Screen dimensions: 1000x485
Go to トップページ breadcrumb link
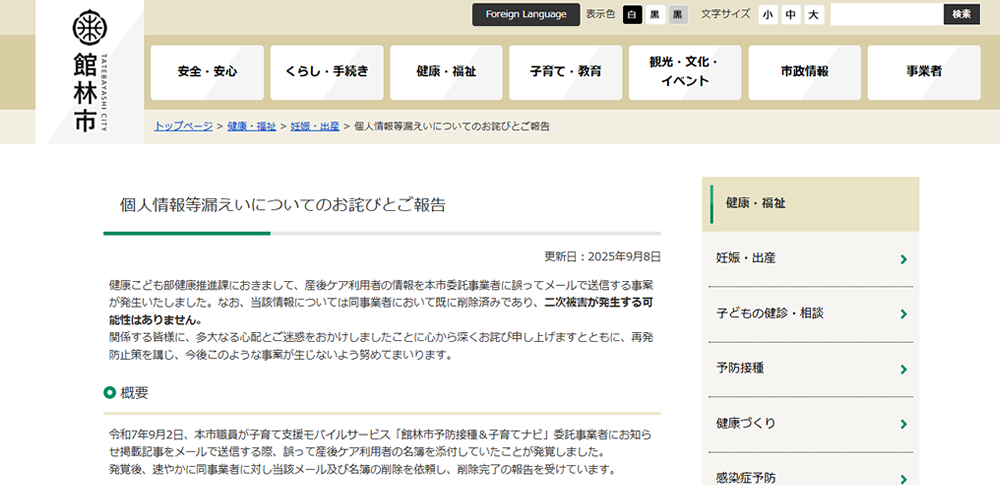(x=183, y=126)
